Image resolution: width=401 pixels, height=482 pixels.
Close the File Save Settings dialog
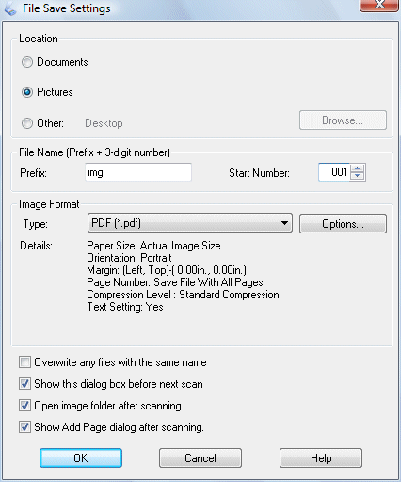(379, 5)
